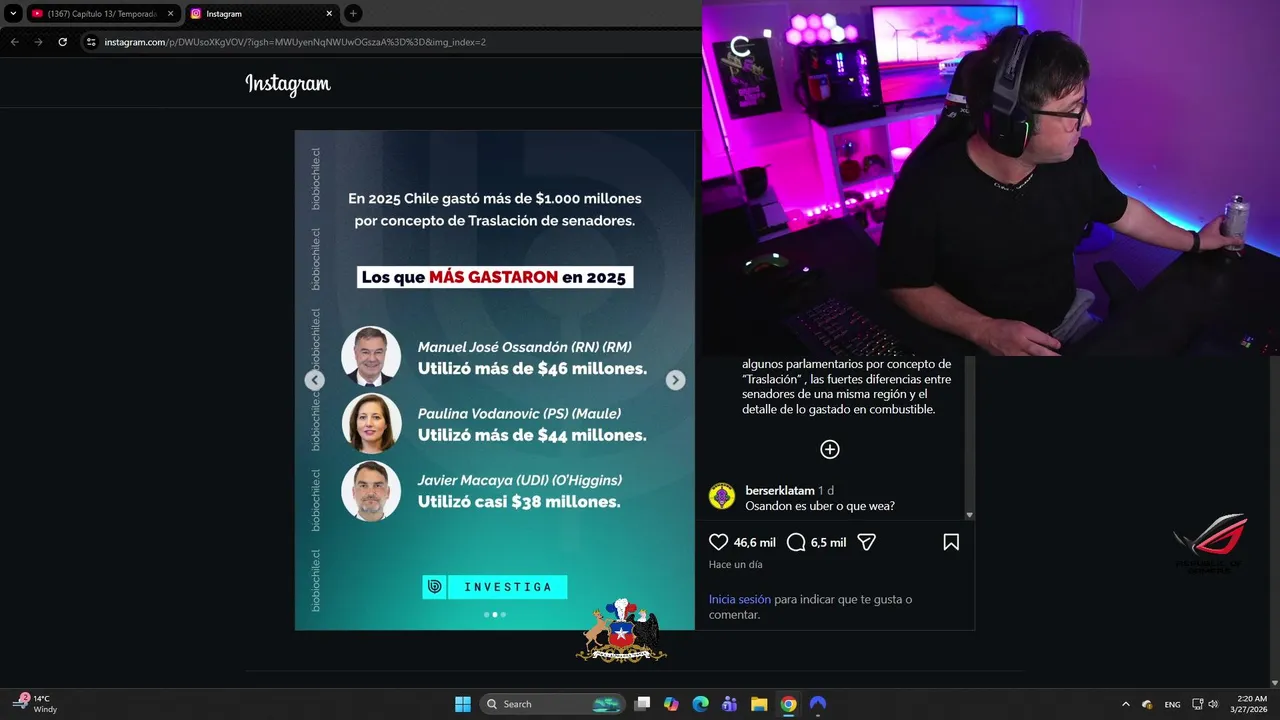This screenshot has height=720, width=1280.
Task: Like the post with heart icon
Action: point(718,542)
